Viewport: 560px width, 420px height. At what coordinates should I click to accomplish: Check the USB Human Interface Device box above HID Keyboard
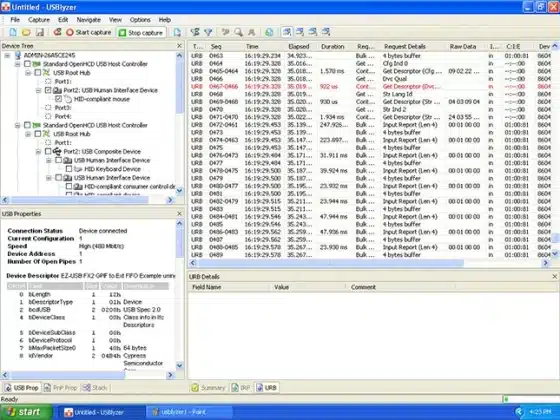click(x=59, y=160)
